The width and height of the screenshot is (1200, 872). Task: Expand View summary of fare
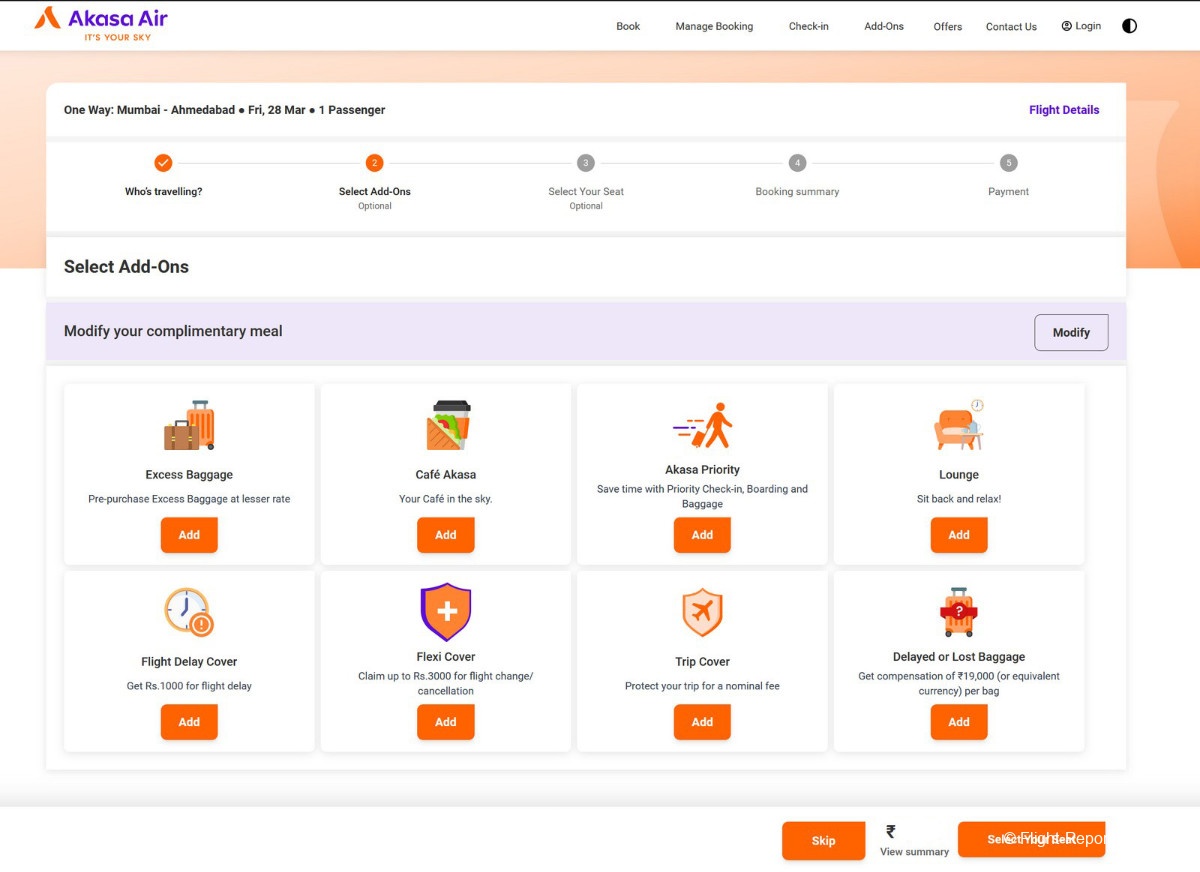click(x=914, y=852)
